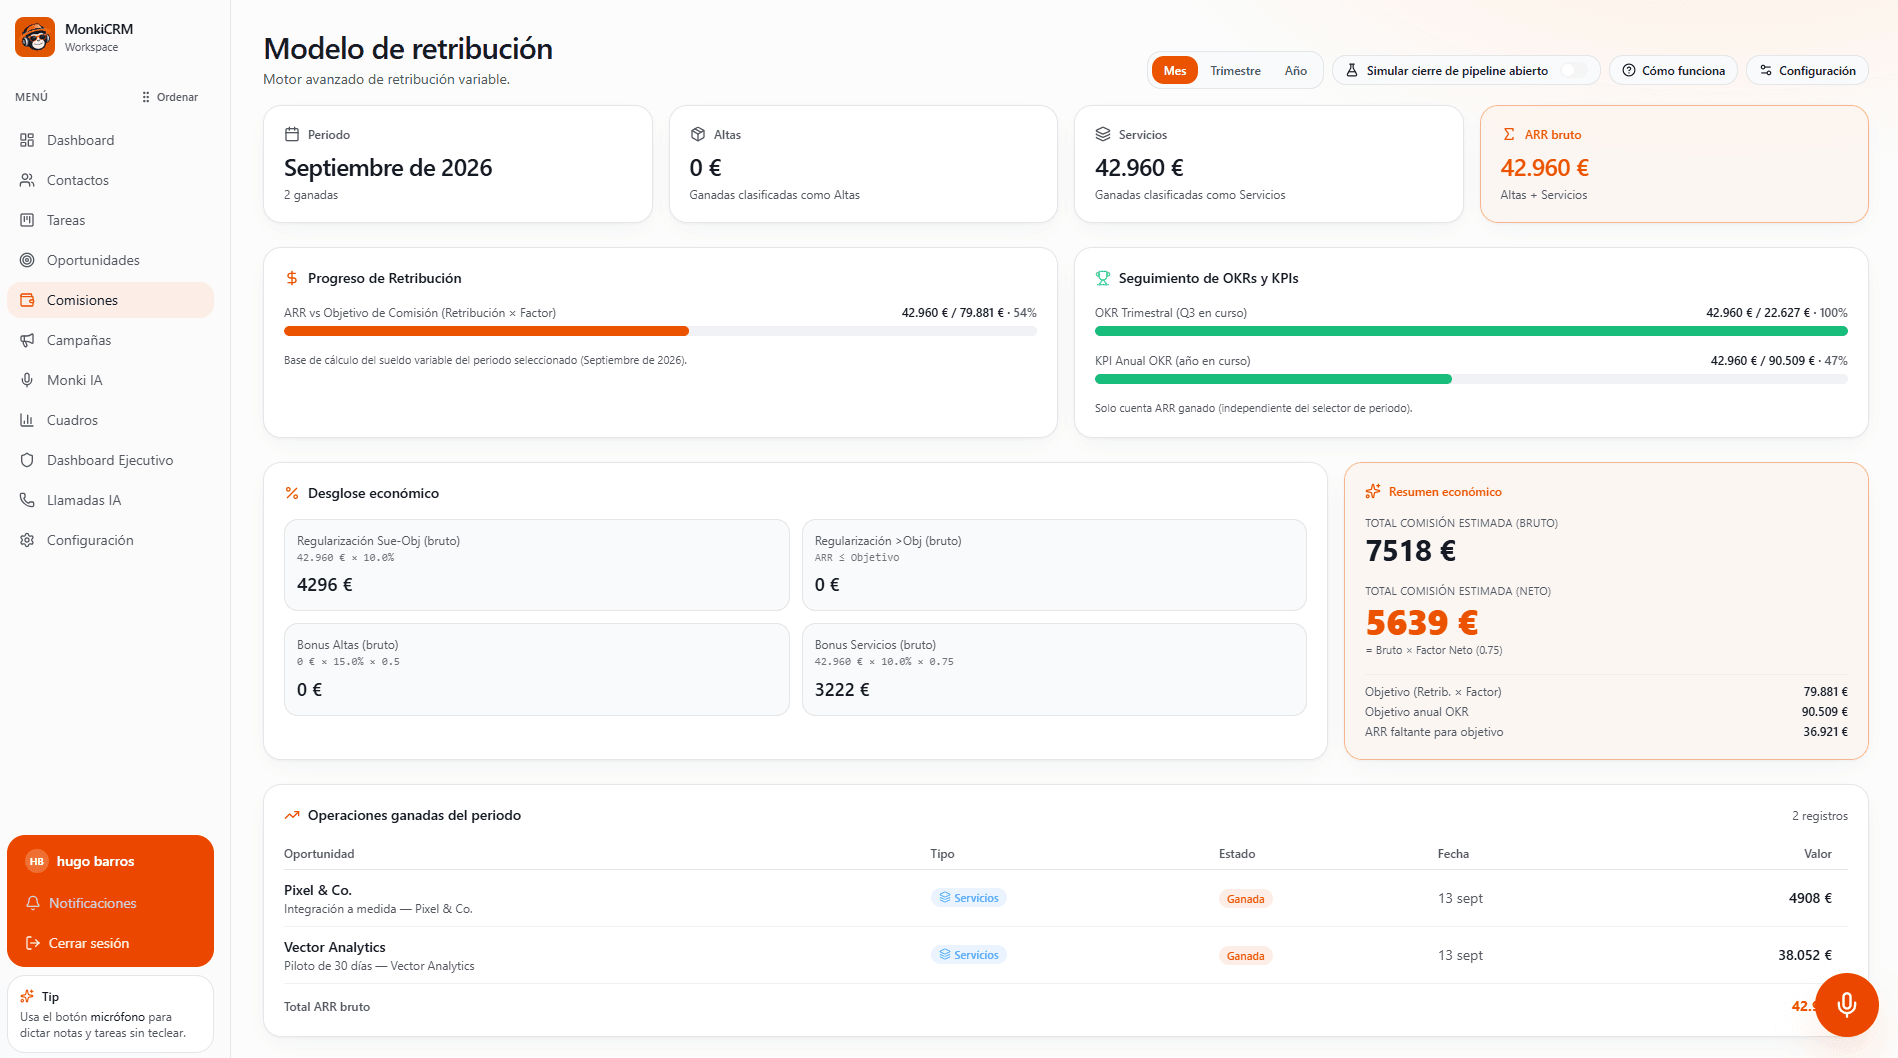Open the hugo barros user profile
Viewport: 1898px width, 1058px height.
point(110,861)
